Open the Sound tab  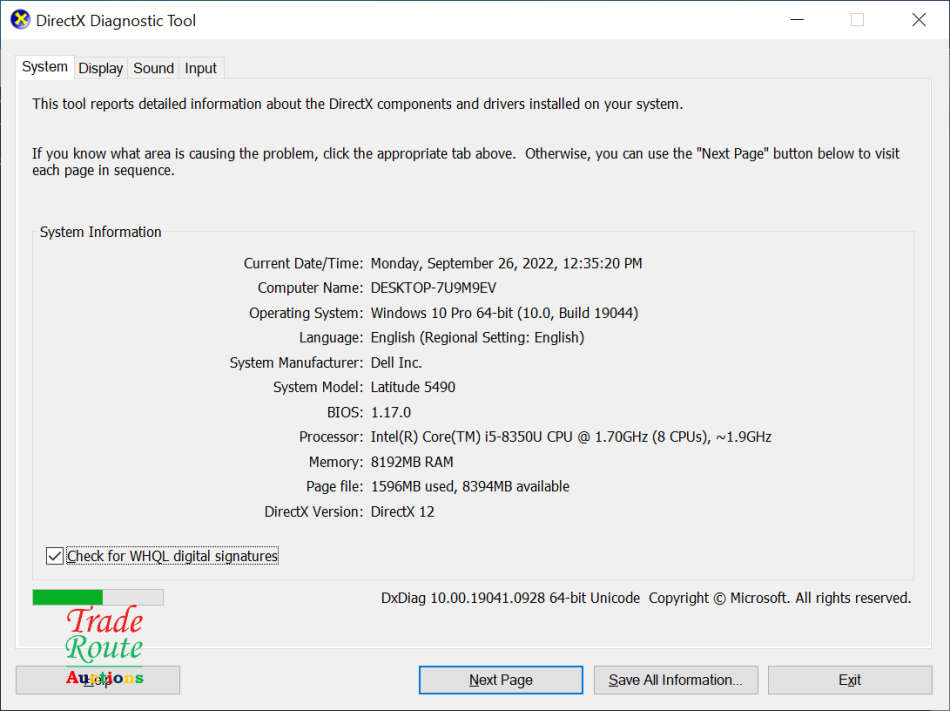[152, 68]
